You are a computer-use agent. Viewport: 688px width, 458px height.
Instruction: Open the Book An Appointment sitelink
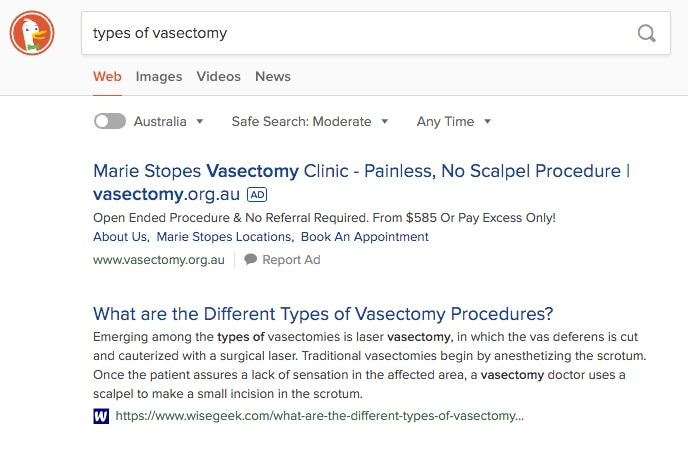365,237
